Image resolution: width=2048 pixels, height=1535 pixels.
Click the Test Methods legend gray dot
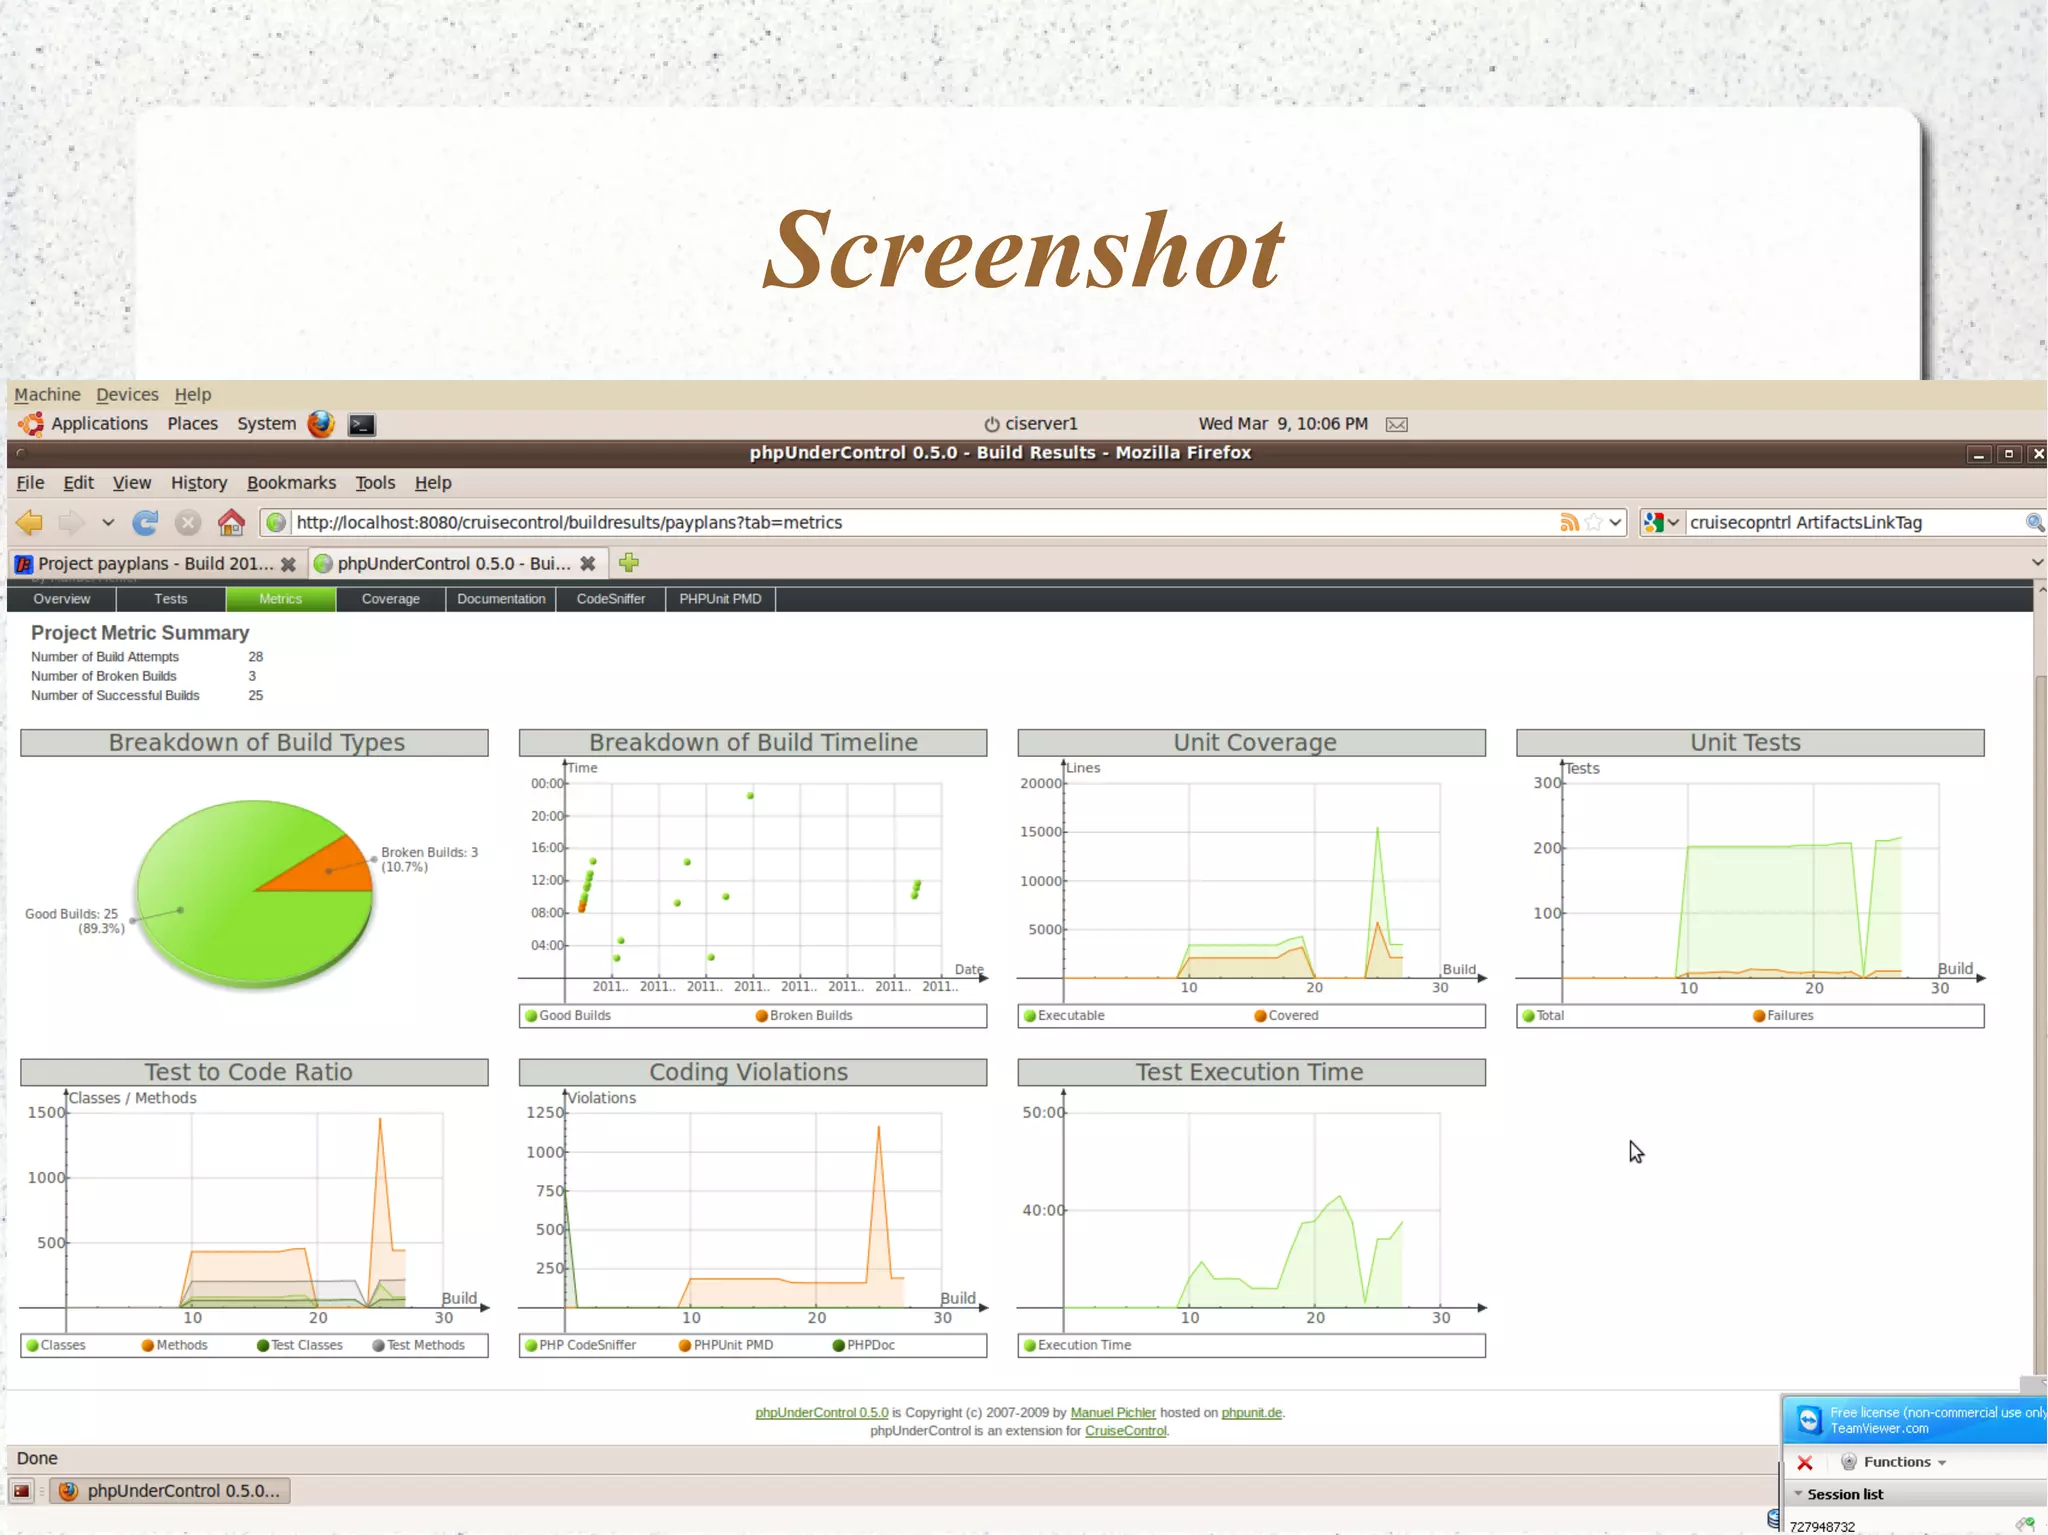[x=379, y=1346]
